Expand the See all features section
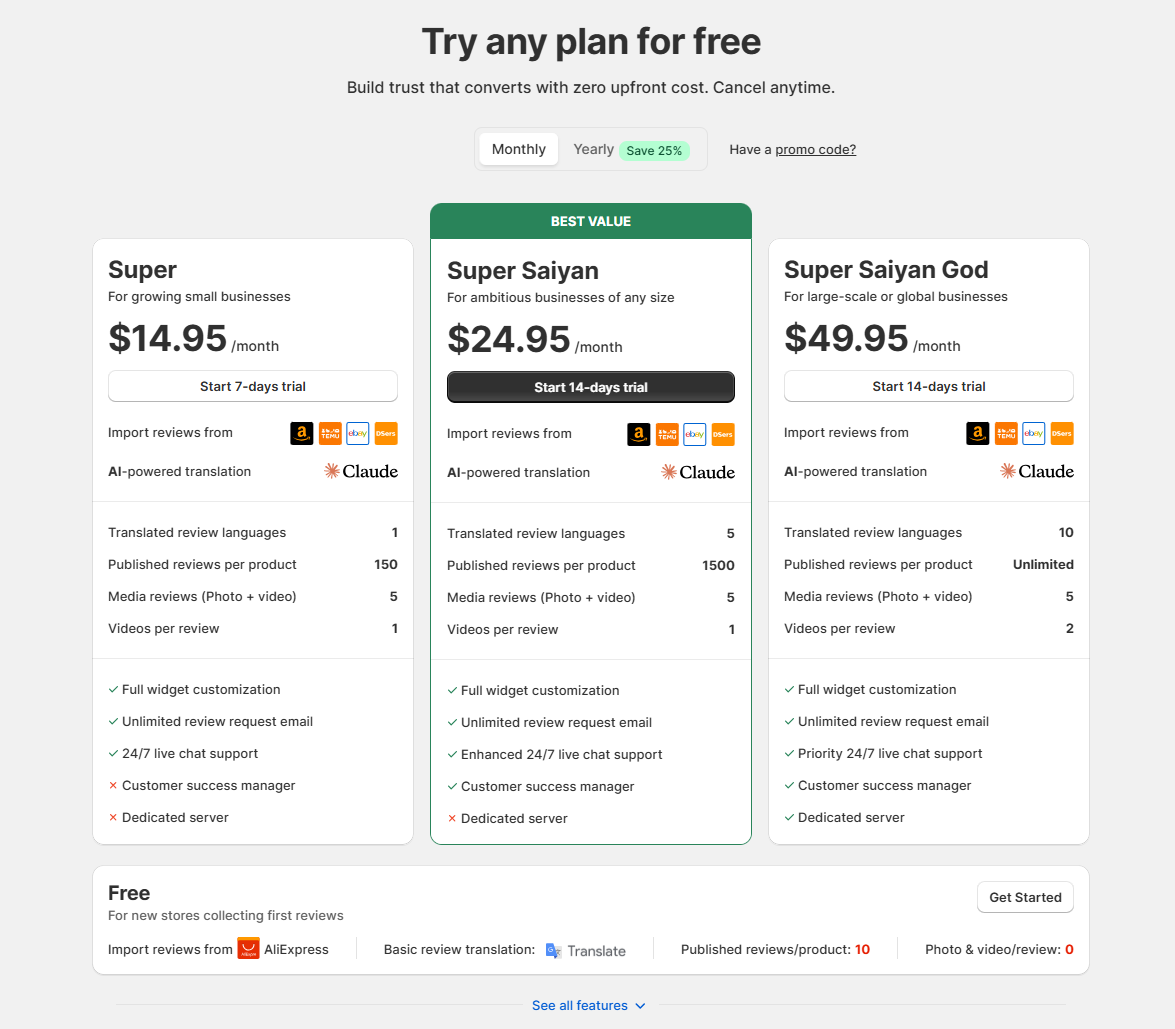Viewport: 1175px width, 1029px height. (x=589, y=1005)
